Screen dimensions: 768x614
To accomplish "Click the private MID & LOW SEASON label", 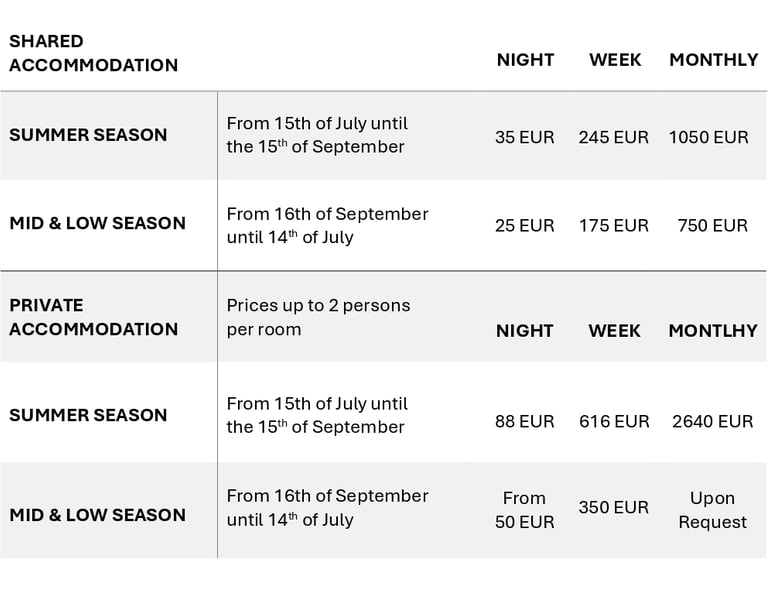I will click(x=97, y=515).
